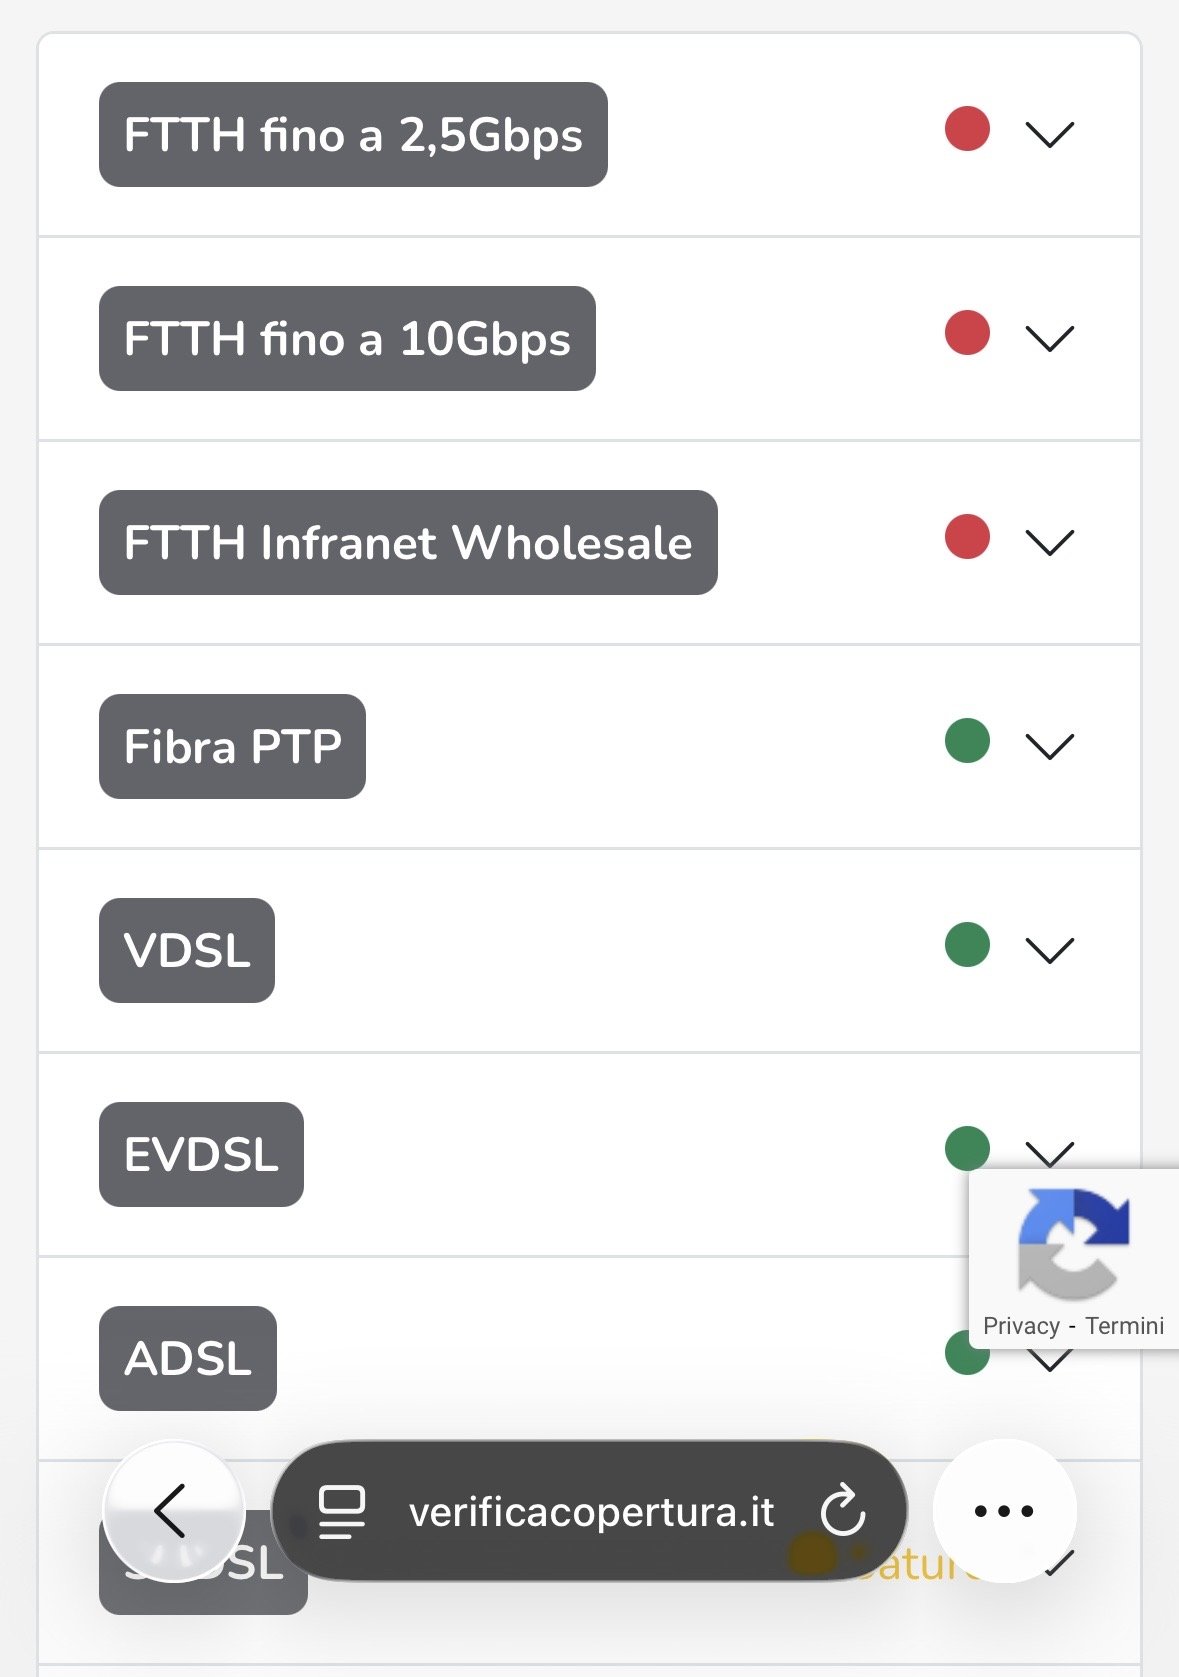Open the reCAPTCHA Privacy link
The width and height of the screenshot is (1179, 1677).
1021,1326
